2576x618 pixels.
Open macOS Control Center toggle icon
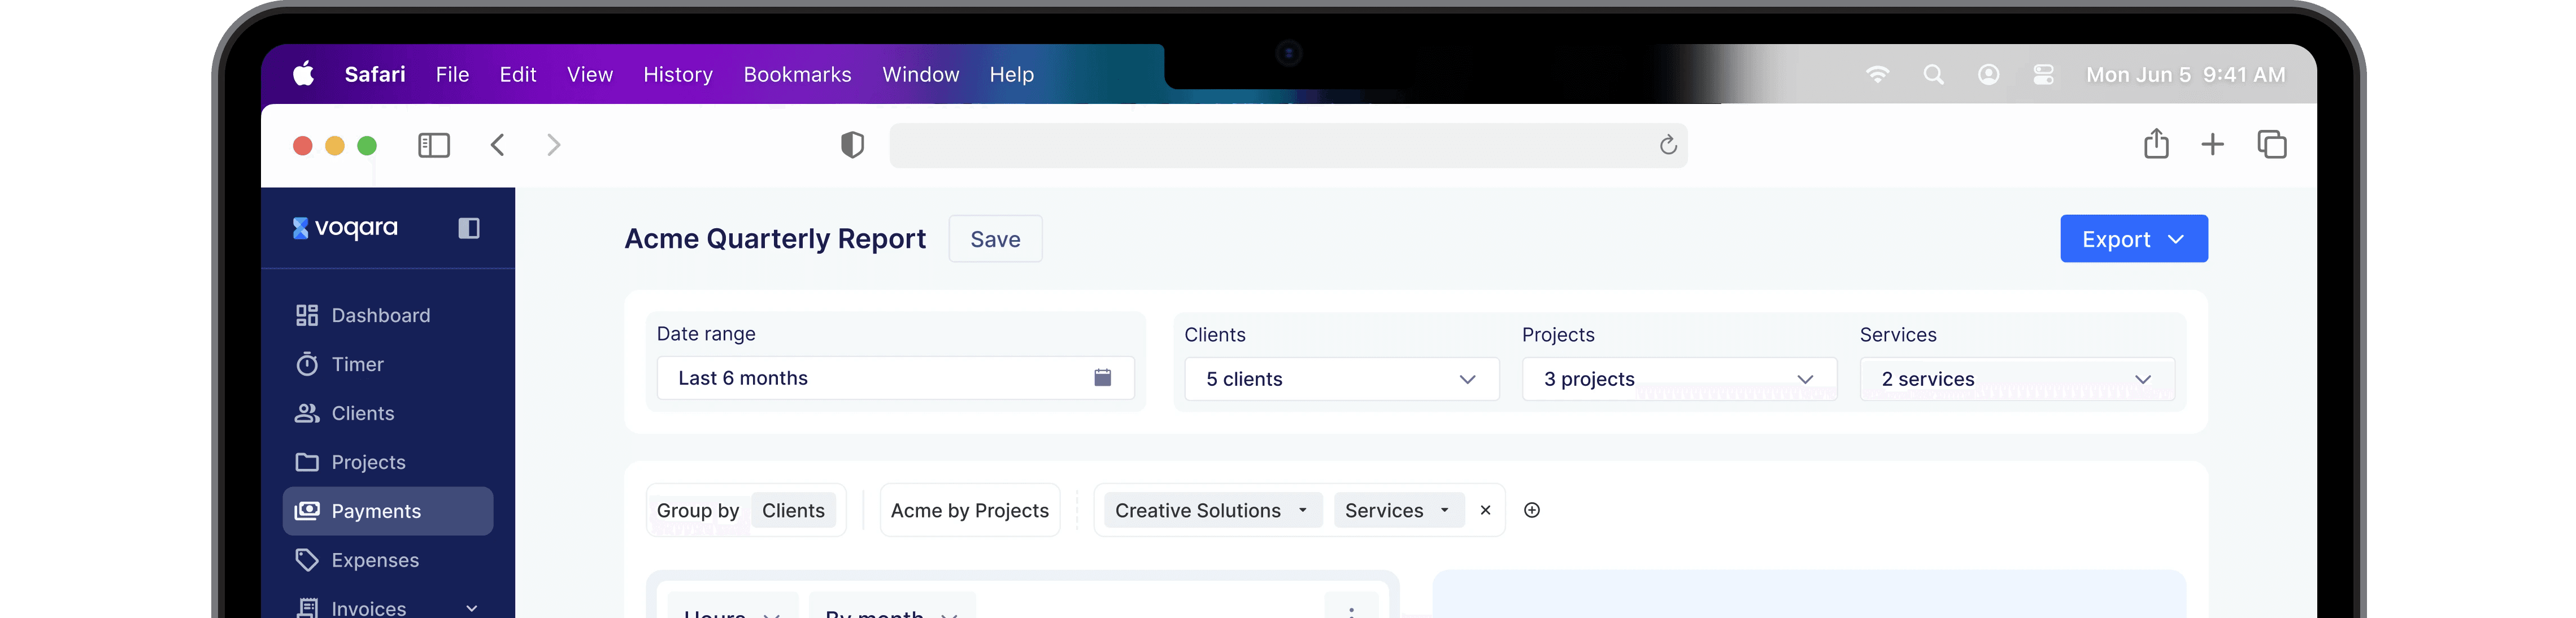click(2043, 74)
